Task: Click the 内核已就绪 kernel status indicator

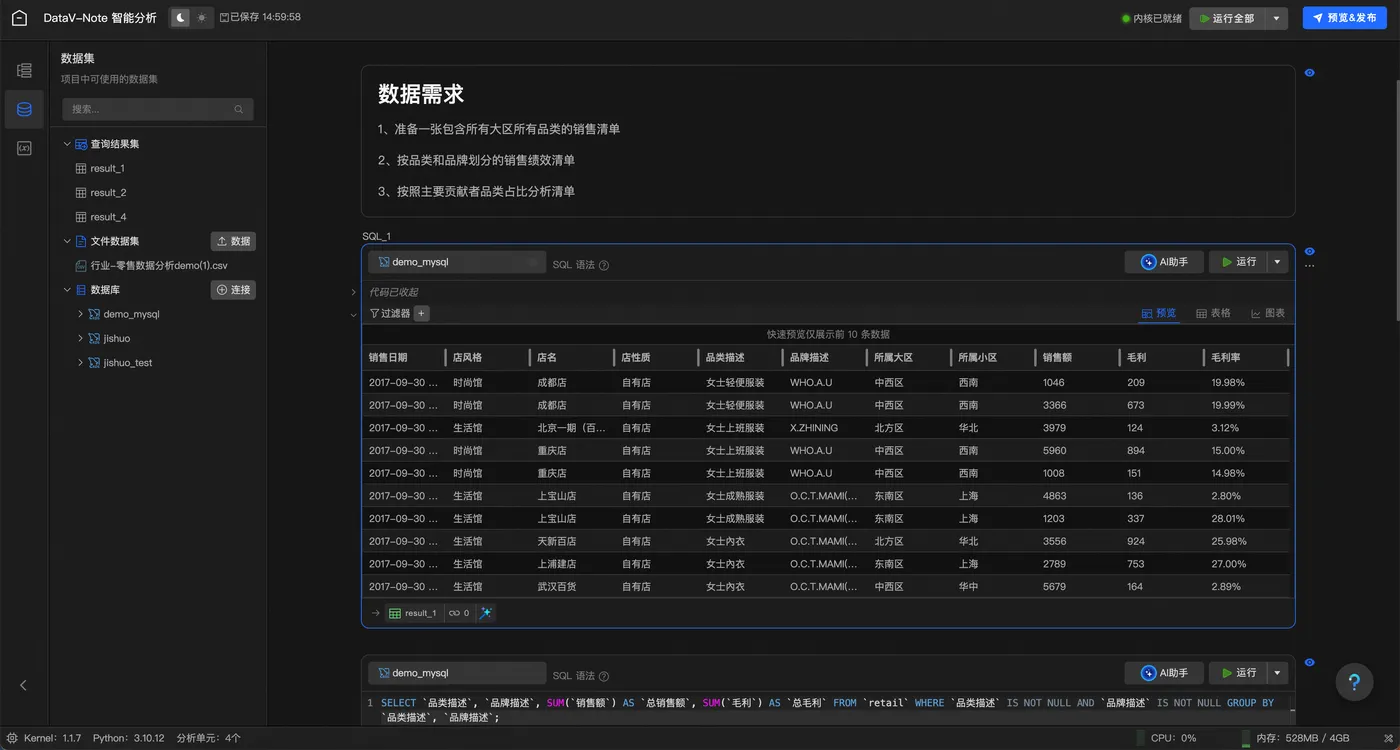Action: pos(1152,18)
